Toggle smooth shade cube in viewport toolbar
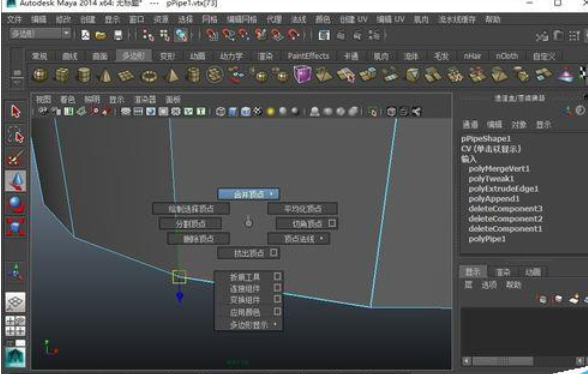This screenshot has width=588, height=374. [x=233, y=111]
